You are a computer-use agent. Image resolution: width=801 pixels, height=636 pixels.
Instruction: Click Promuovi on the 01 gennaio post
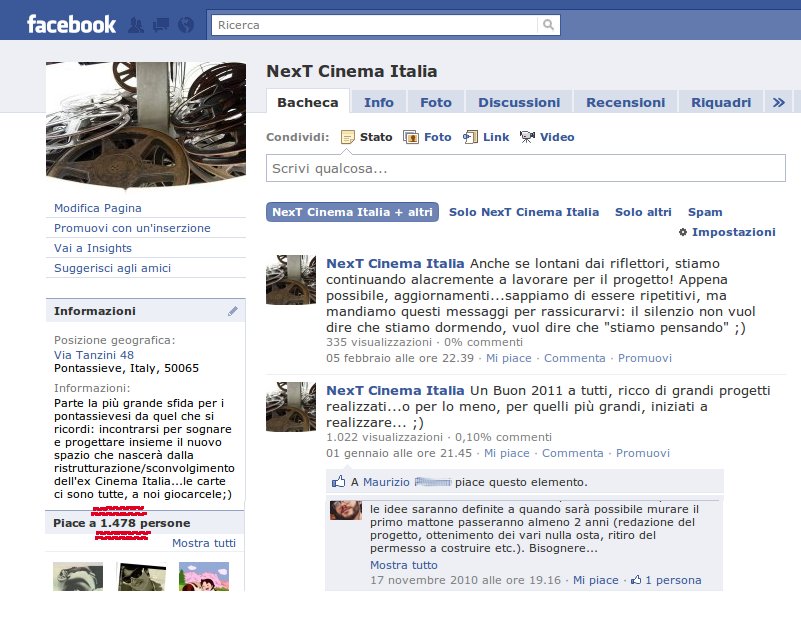pos(643,453)
